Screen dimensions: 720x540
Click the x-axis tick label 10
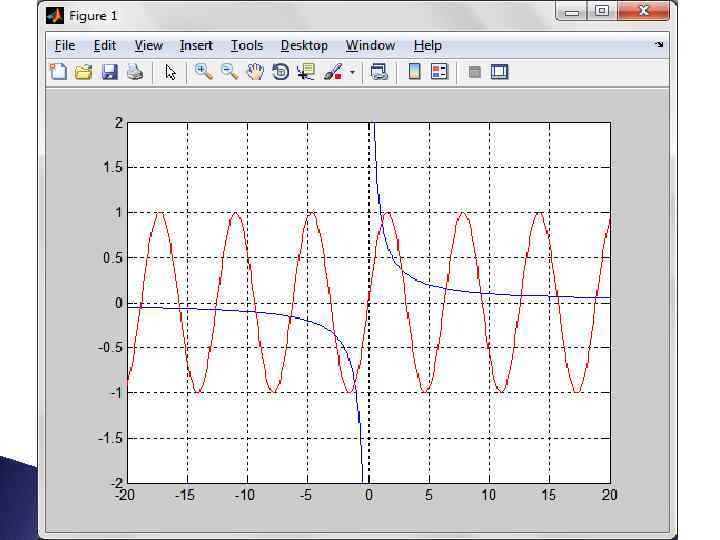tap(489, 495)
